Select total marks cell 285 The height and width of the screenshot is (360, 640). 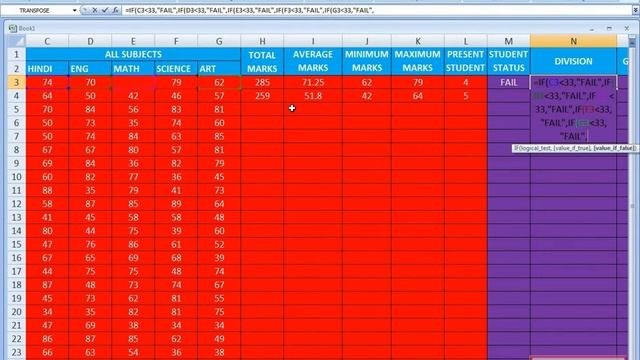tap(262, 82)
